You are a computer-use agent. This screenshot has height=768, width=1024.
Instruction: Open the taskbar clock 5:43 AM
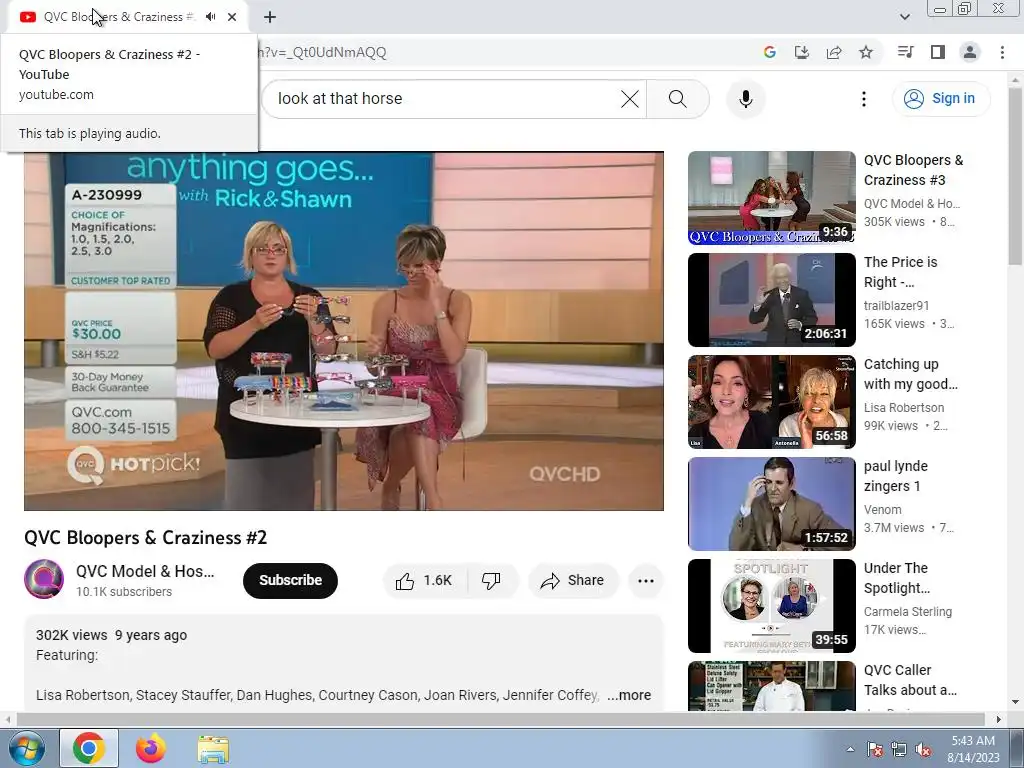pyautogui.click(x=973, y=749)
